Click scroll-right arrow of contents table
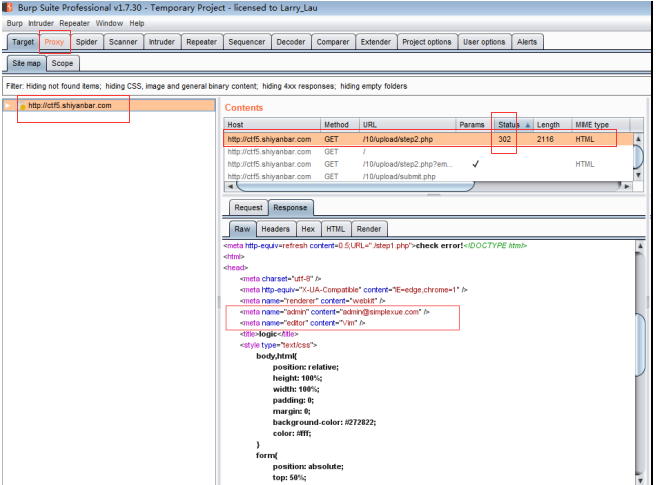 pyautogui.click(x=627, y=186)
